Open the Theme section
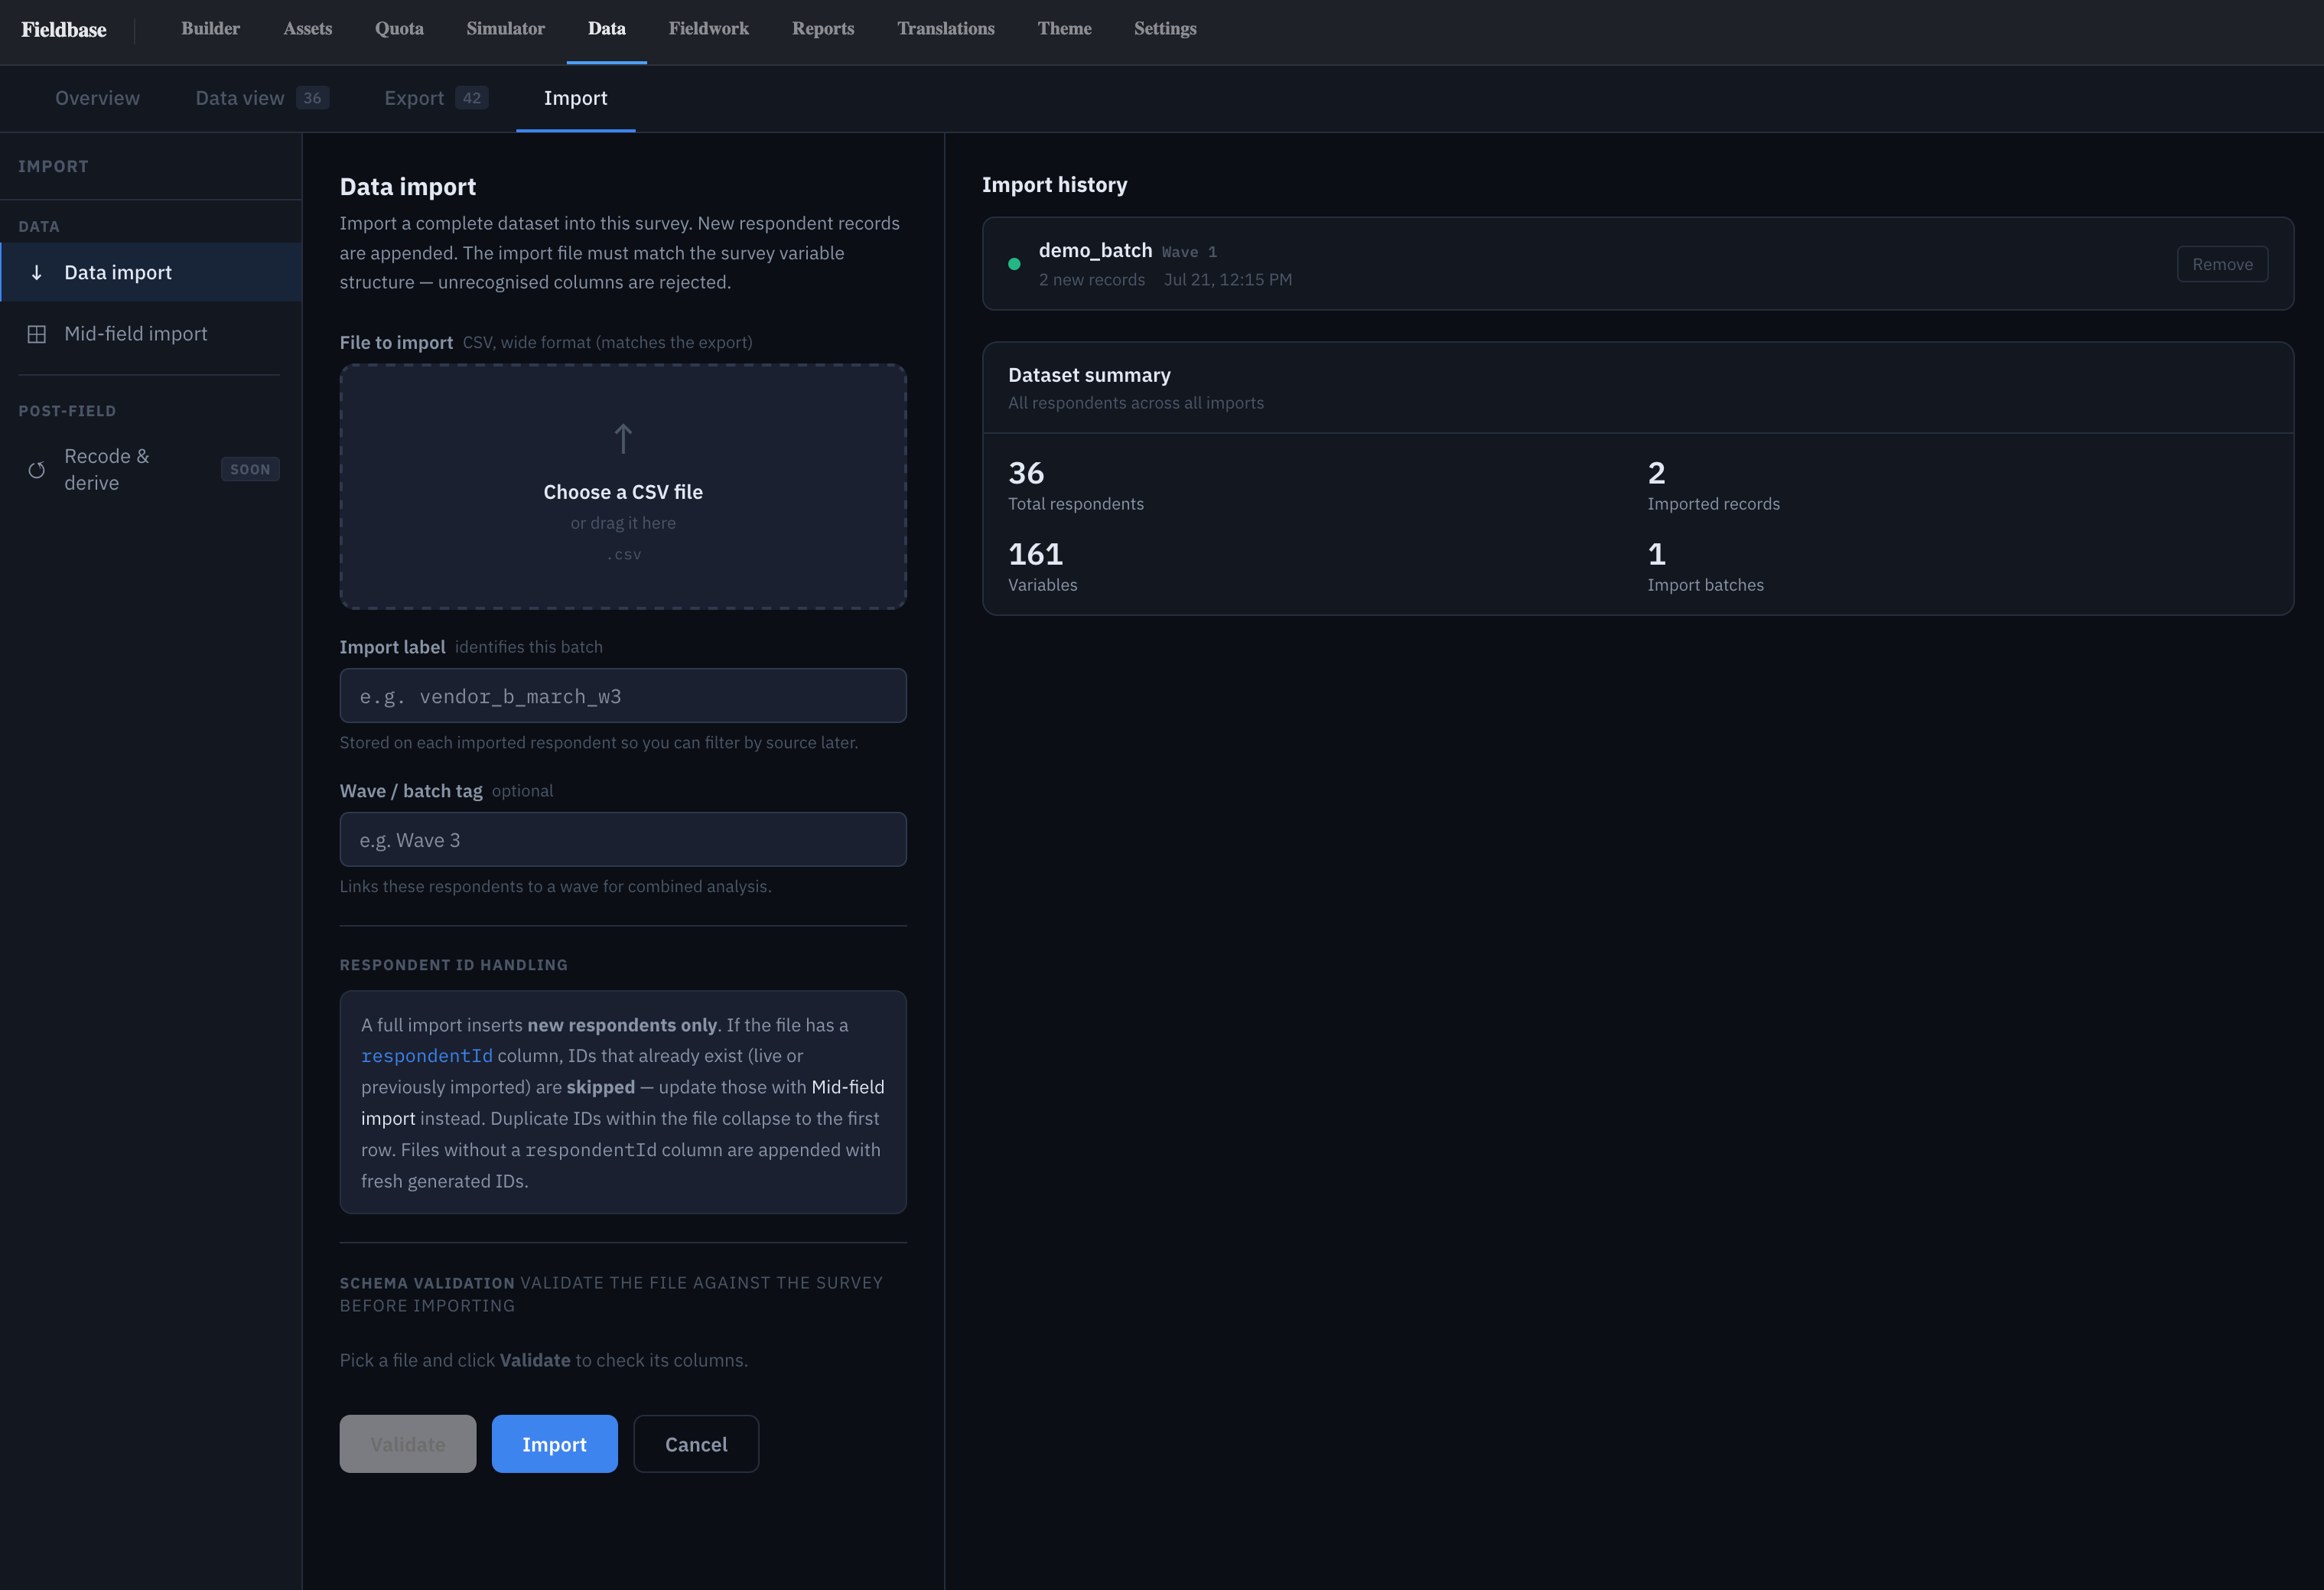The image size is (2324, 1590). [x=1064, y=28]
